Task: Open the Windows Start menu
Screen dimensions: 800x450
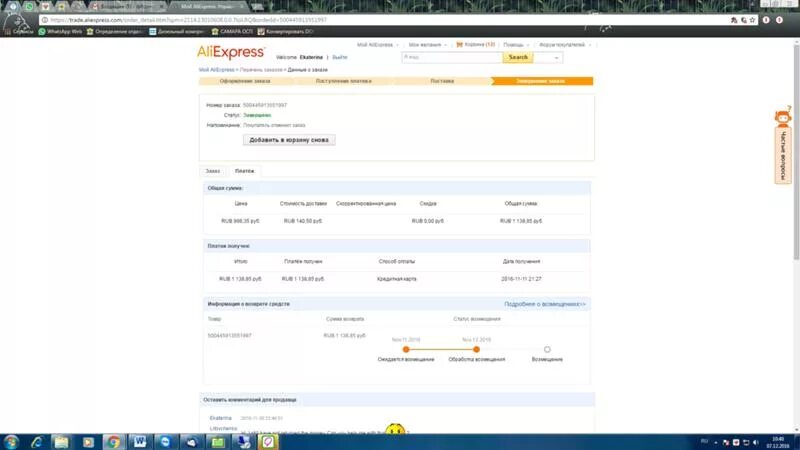Action: tap(11, 442)
